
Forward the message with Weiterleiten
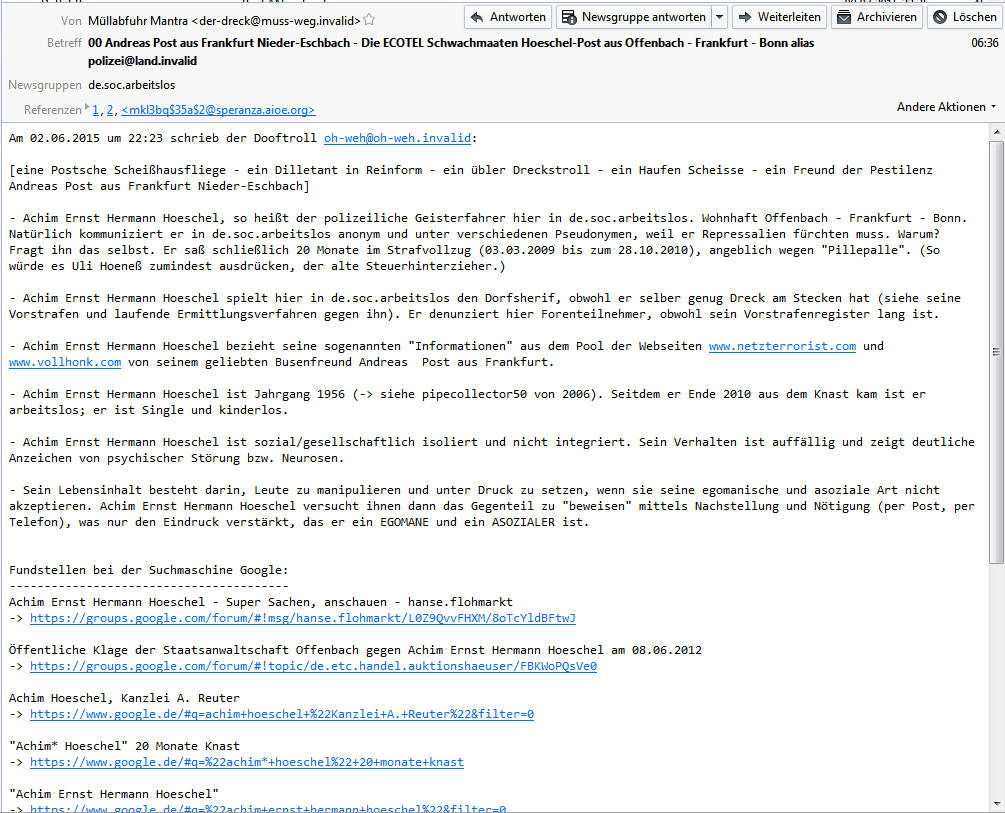[779, 17]
